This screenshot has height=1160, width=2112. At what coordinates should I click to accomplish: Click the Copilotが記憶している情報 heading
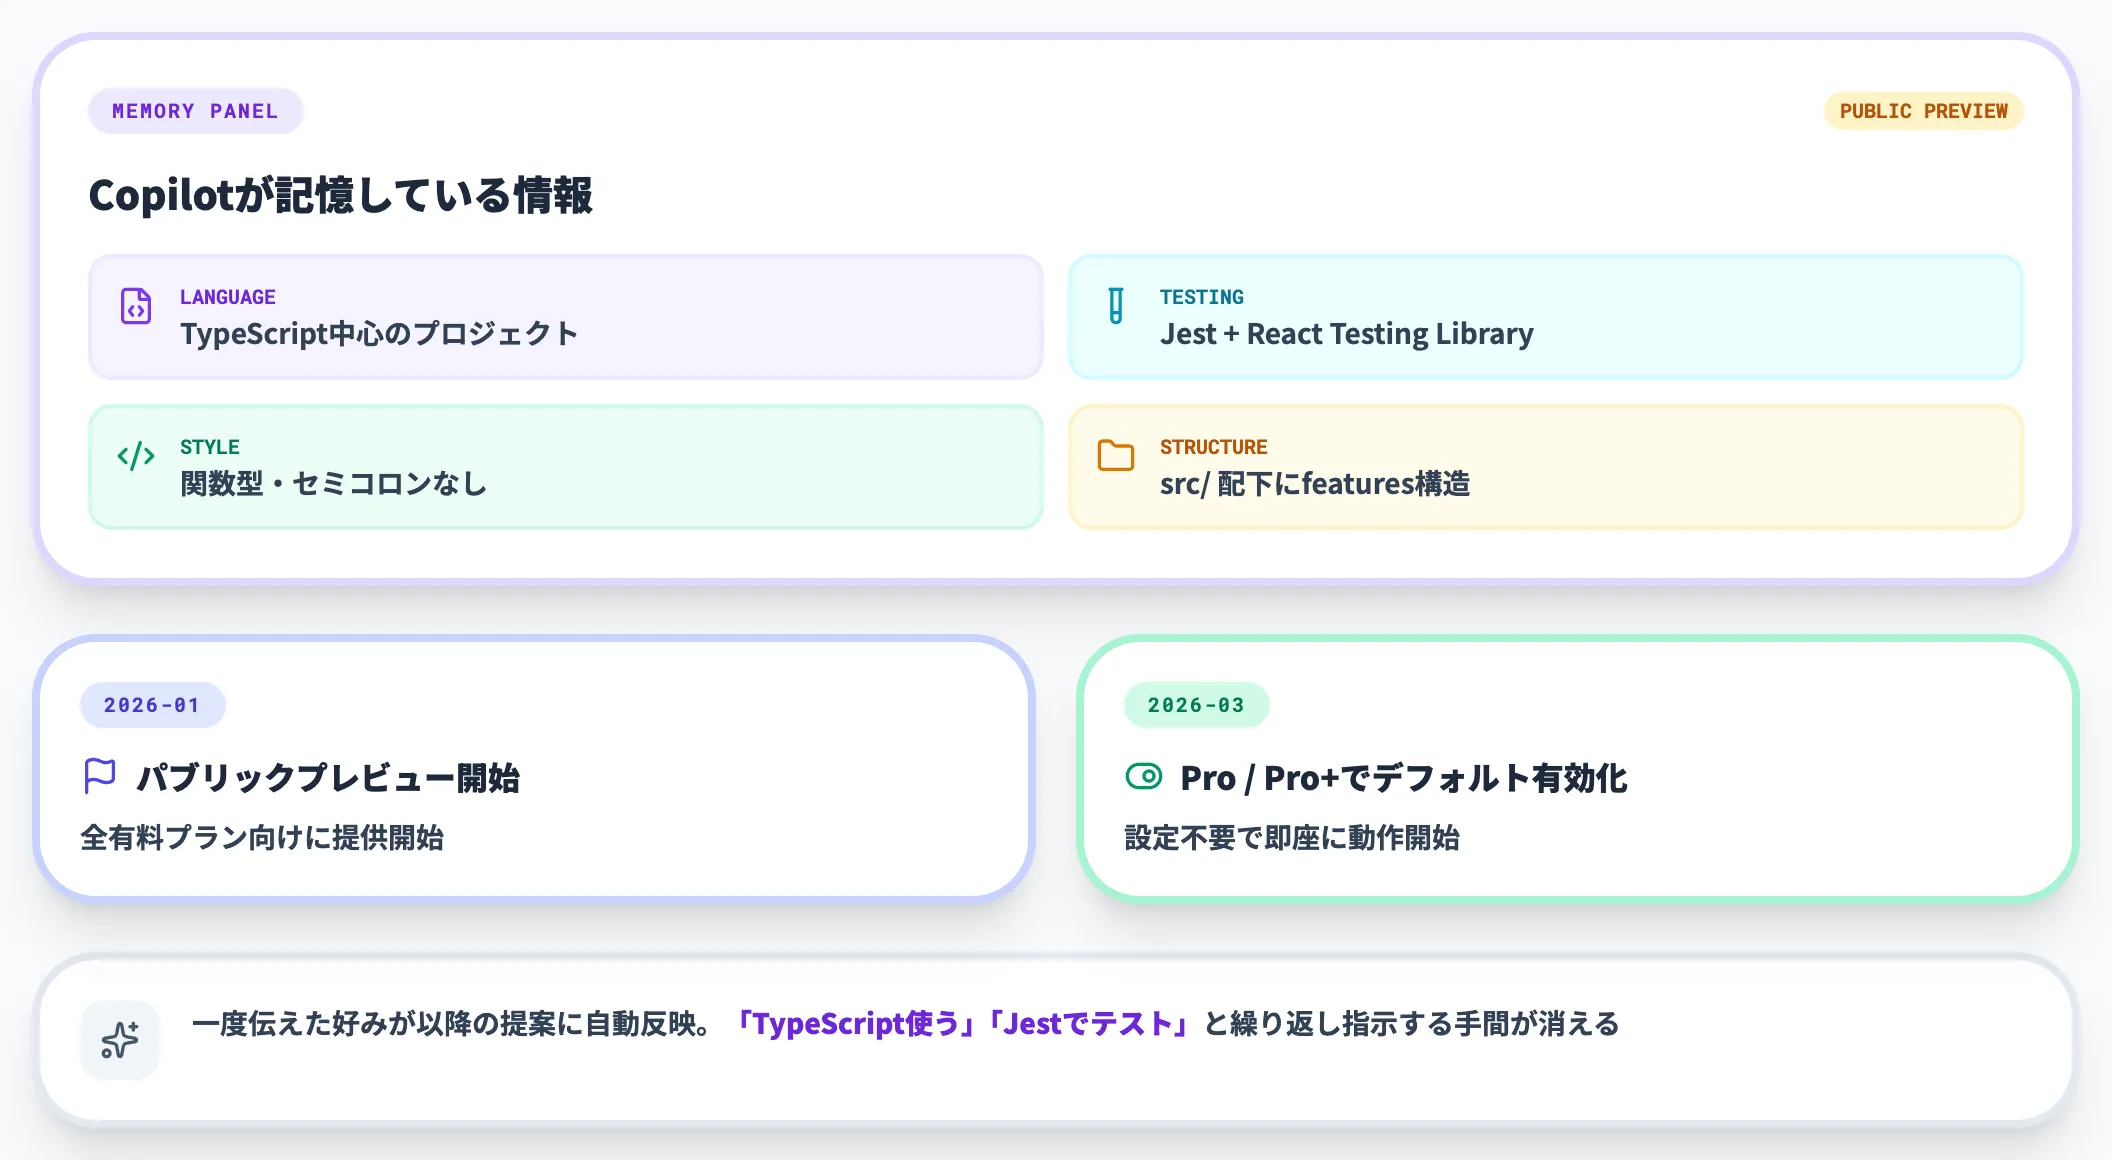(340, 195)
